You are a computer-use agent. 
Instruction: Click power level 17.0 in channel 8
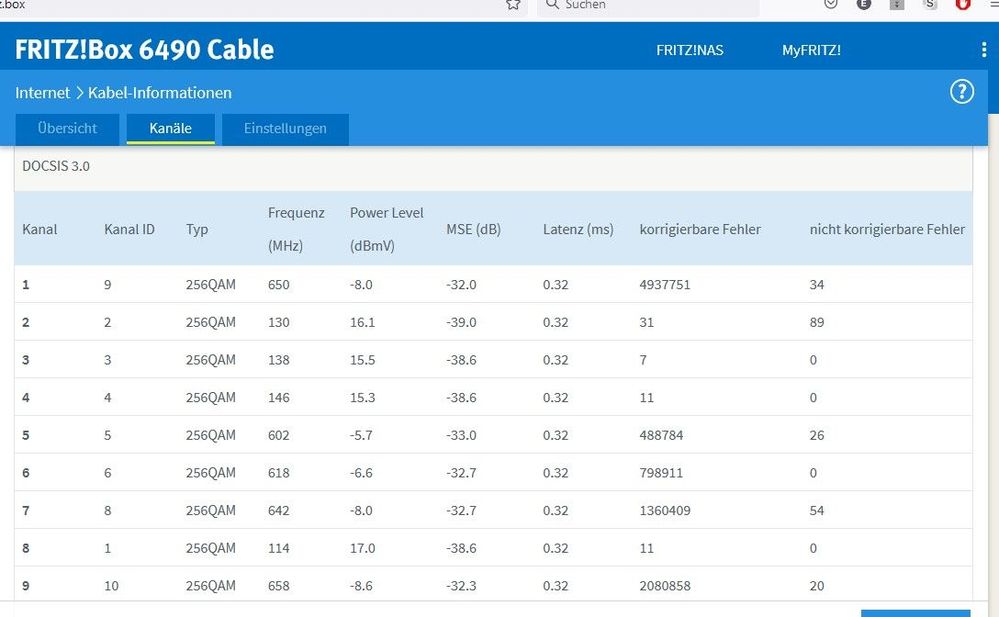pyautogui.click(x=363, y=548)
